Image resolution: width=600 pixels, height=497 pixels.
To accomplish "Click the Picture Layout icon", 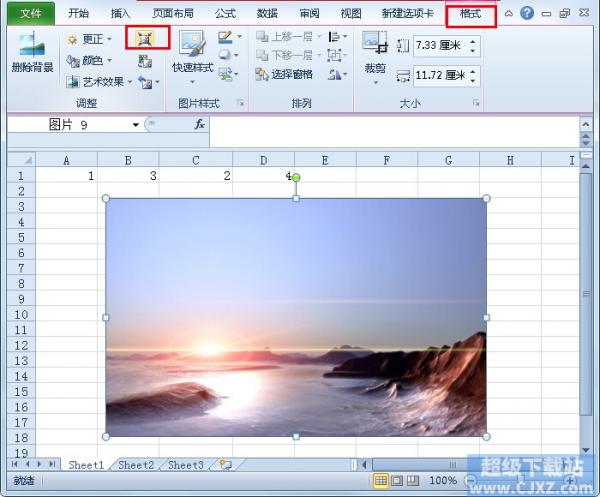I will tap(225, 74).
